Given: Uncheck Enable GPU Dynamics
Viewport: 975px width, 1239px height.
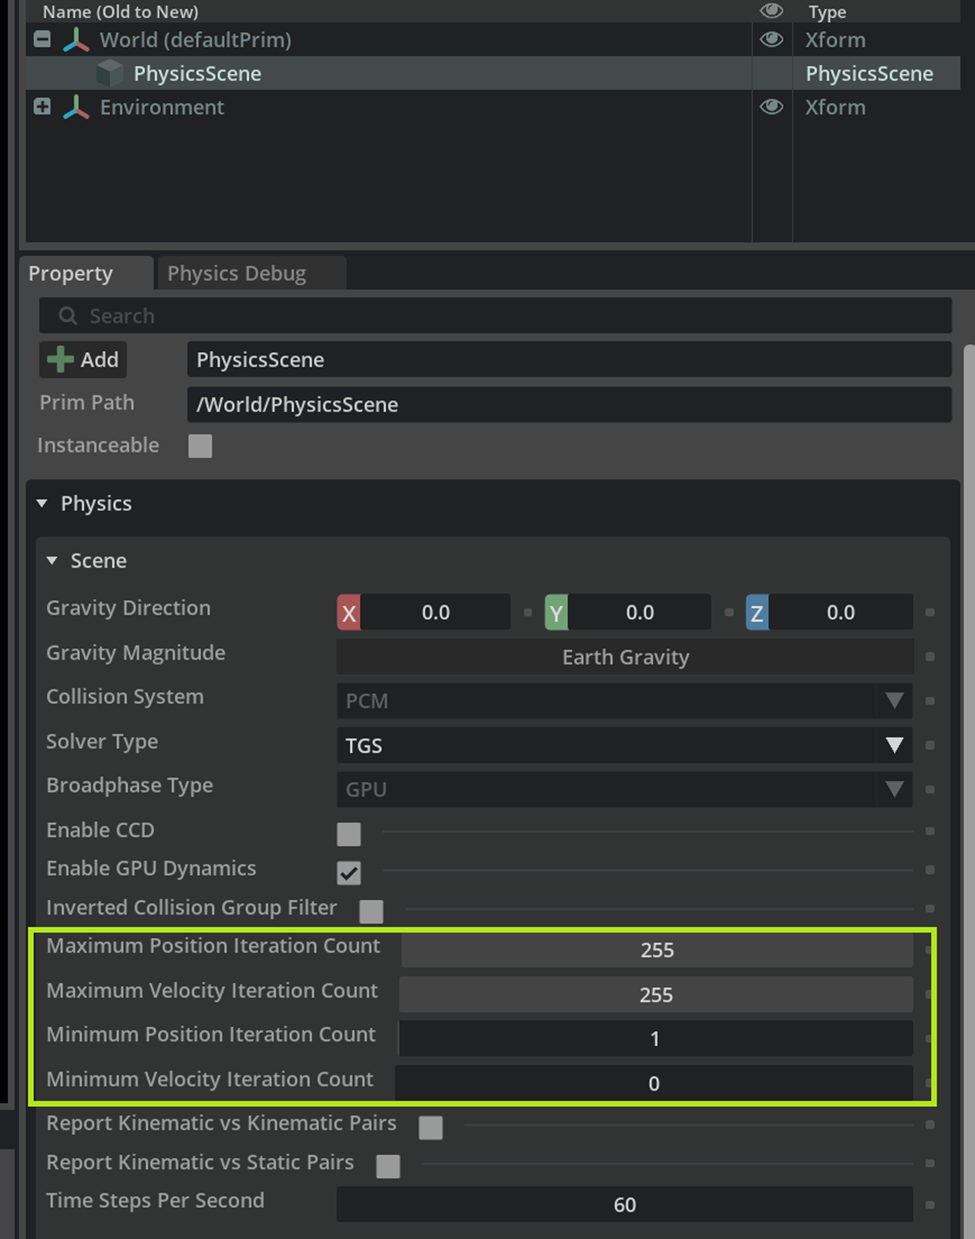Looking at the screenshot, I should 349,873.
